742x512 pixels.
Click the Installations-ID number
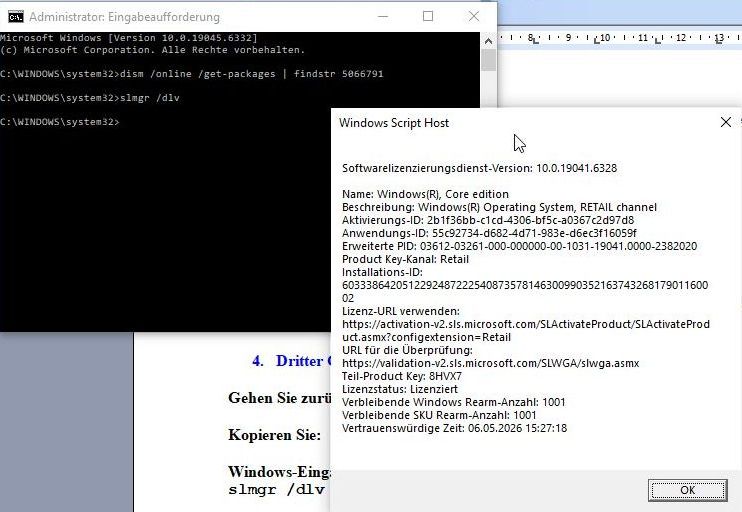click(525, 291)
